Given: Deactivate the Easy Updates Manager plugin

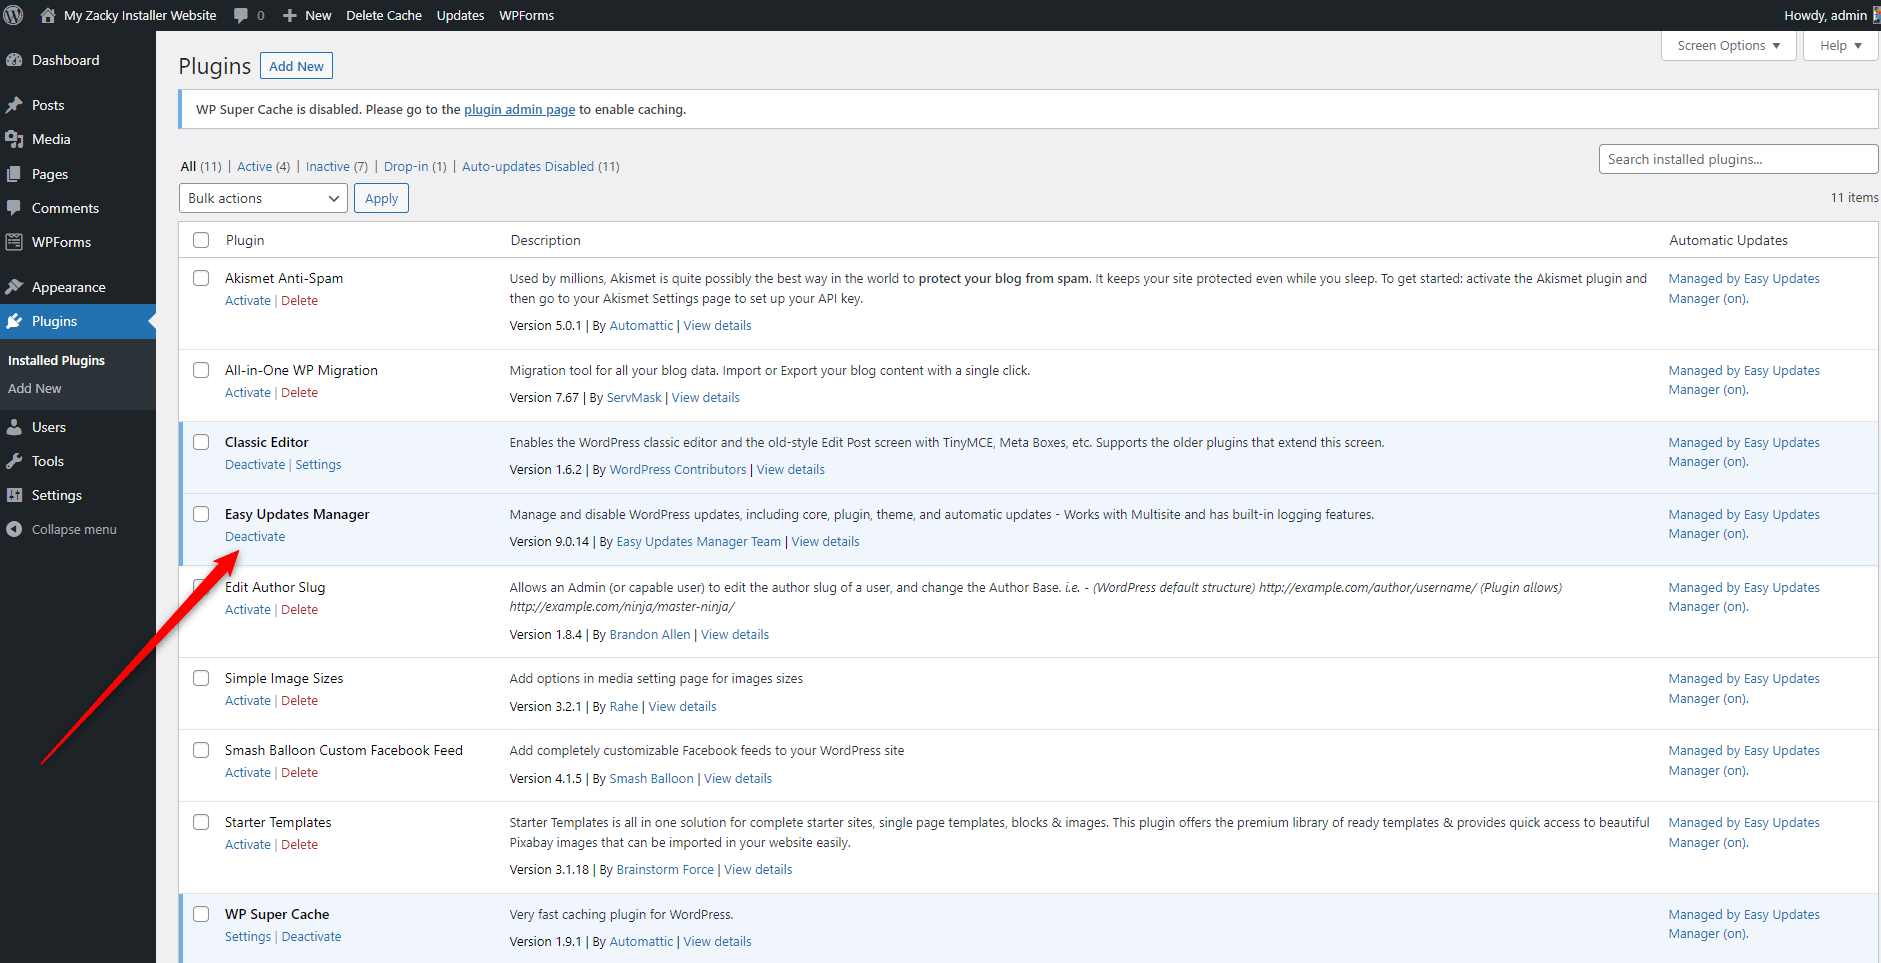Looking at the screenshot, I should coord(254,536).
